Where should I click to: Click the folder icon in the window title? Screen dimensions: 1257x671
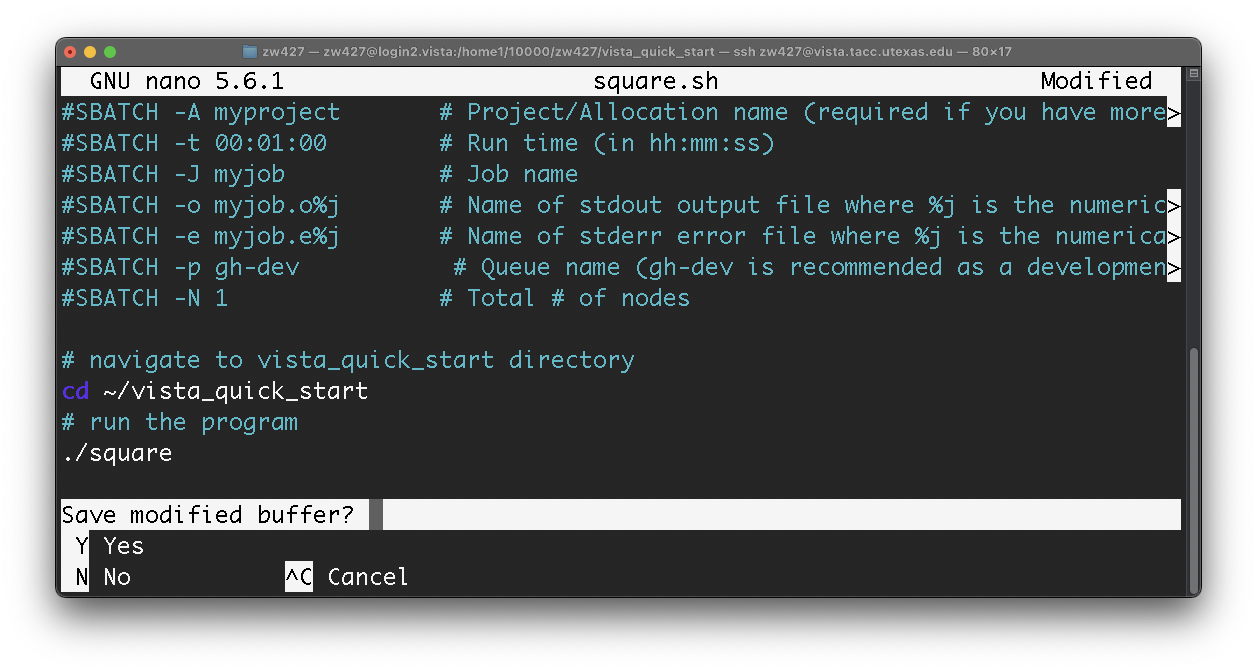point(250,52)
